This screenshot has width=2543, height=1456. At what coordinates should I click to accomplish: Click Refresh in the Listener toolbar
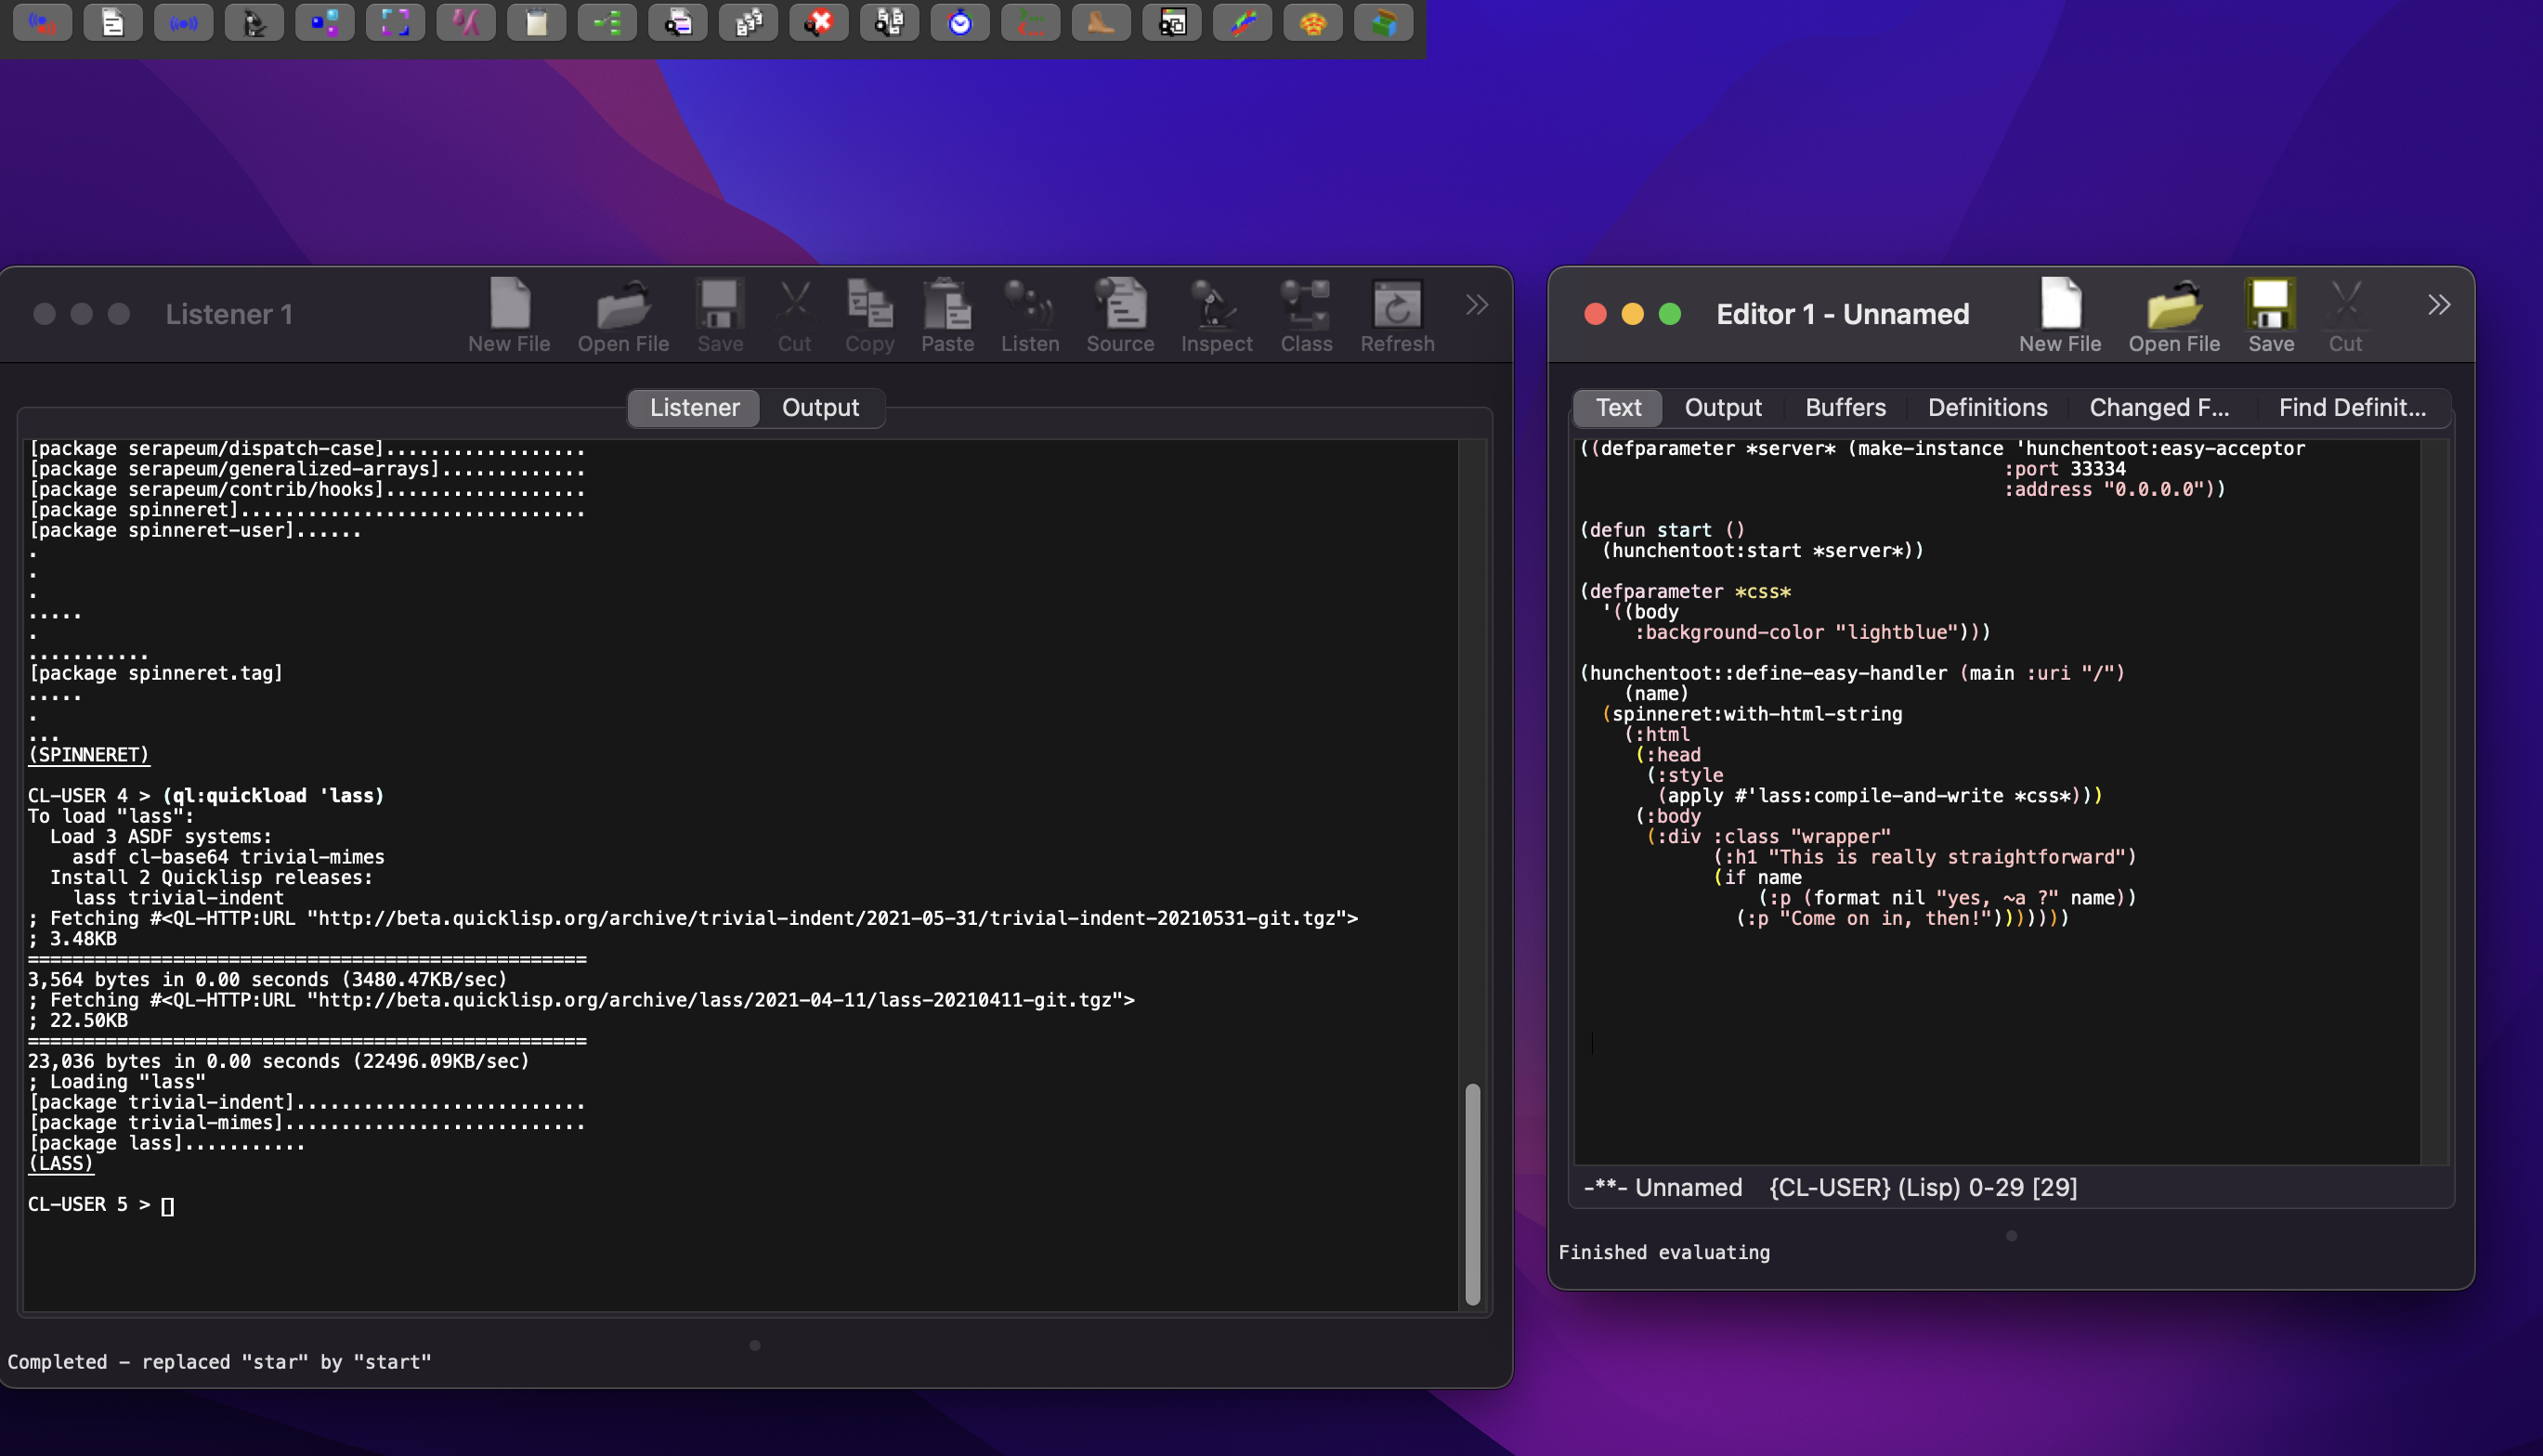1396,316
